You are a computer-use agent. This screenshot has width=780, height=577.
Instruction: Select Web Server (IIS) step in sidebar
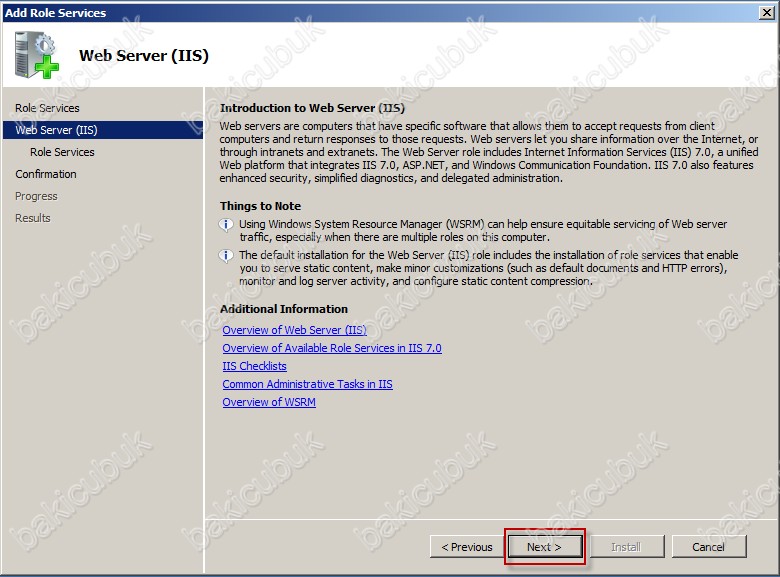click(x=103, y=130)
